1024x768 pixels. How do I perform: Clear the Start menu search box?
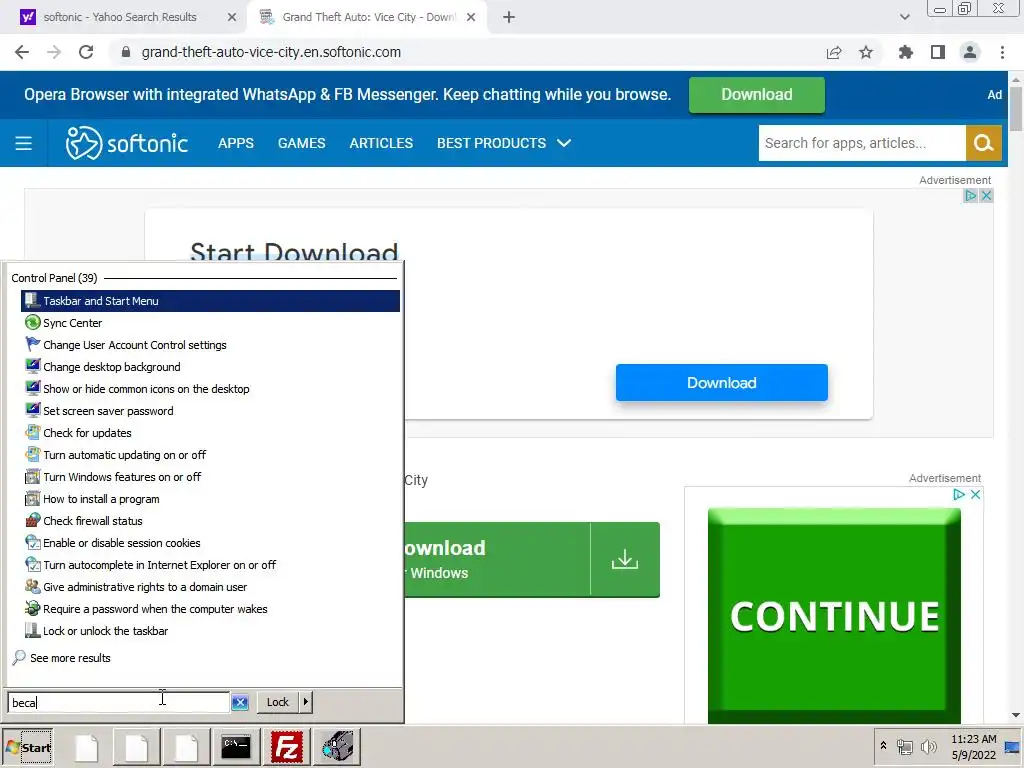coord(240,702)
